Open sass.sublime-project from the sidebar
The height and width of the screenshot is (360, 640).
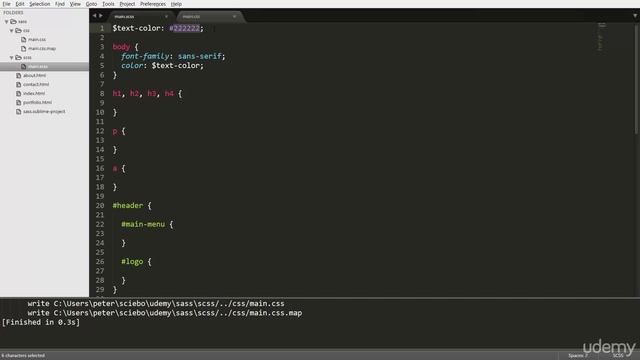click(x=44, y=111)
